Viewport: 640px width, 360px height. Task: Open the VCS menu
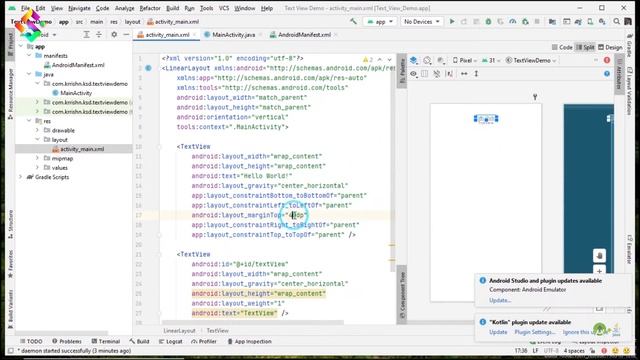tap(224, 8)
